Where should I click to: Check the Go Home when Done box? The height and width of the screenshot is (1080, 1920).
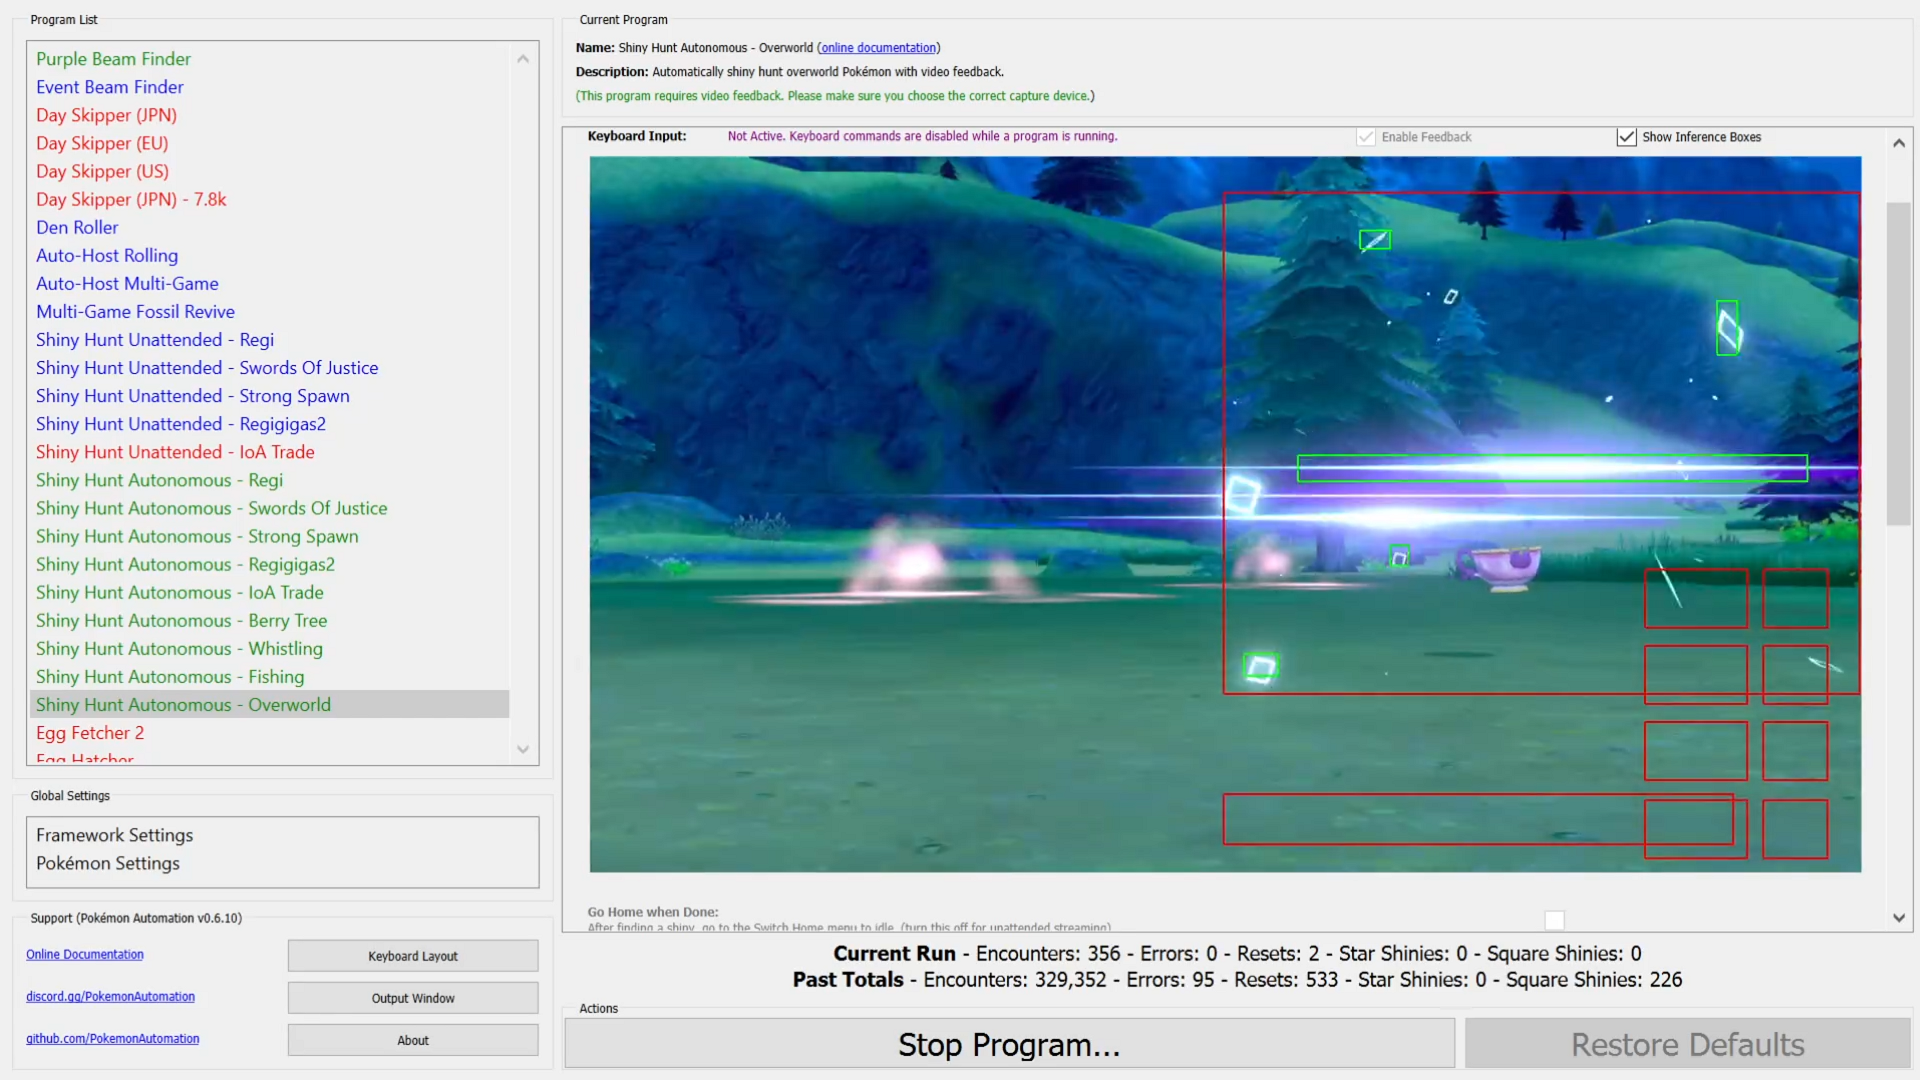(x=1554, y=919)
